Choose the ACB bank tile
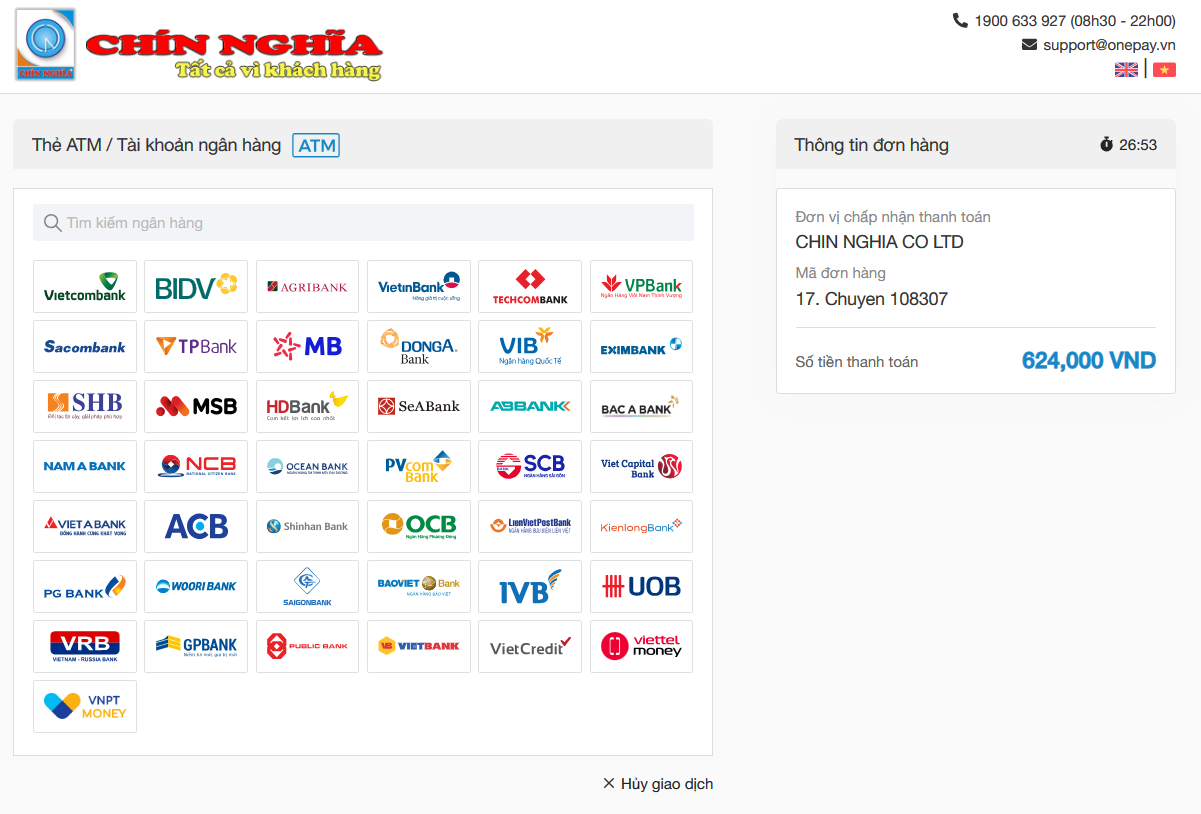Viewport: 1201px width, 814px height. pos(196,527)
